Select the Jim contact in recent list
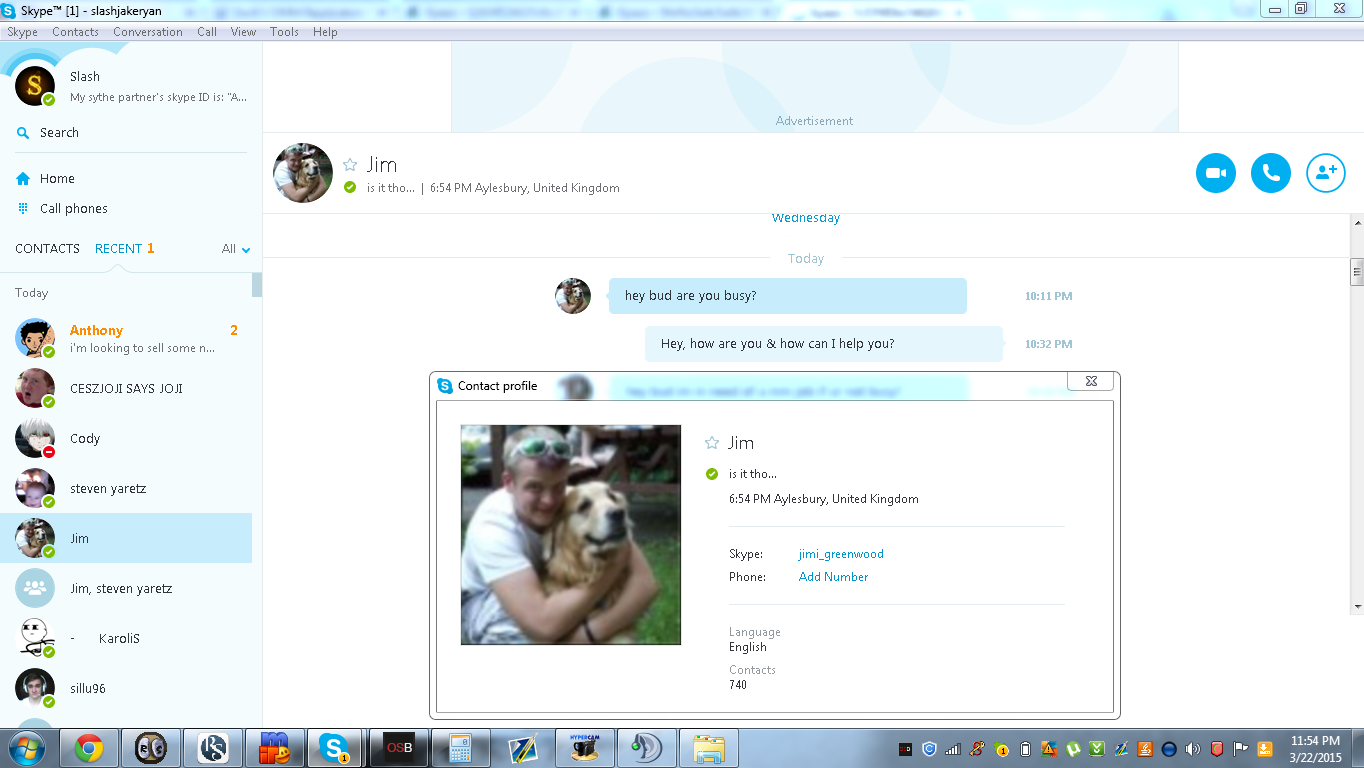 tap(126, 538)
